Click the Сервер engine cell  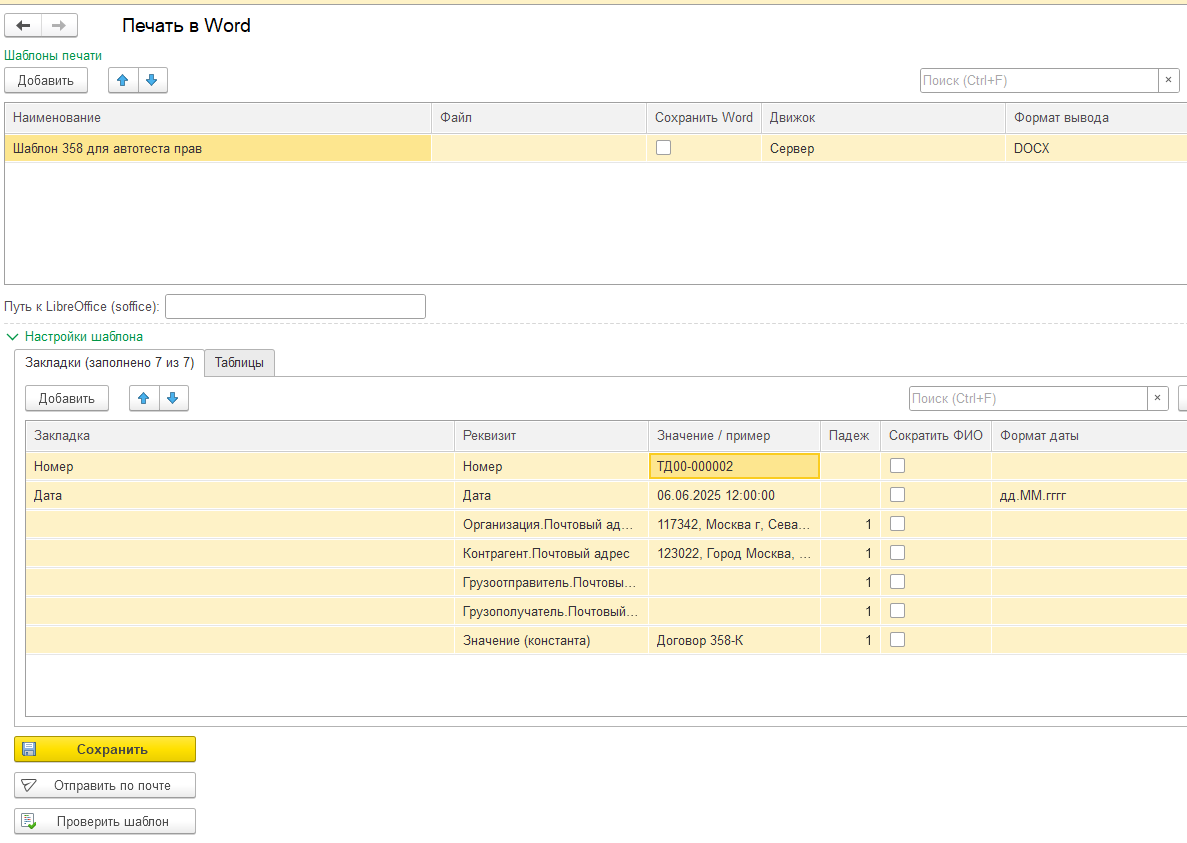883,148
